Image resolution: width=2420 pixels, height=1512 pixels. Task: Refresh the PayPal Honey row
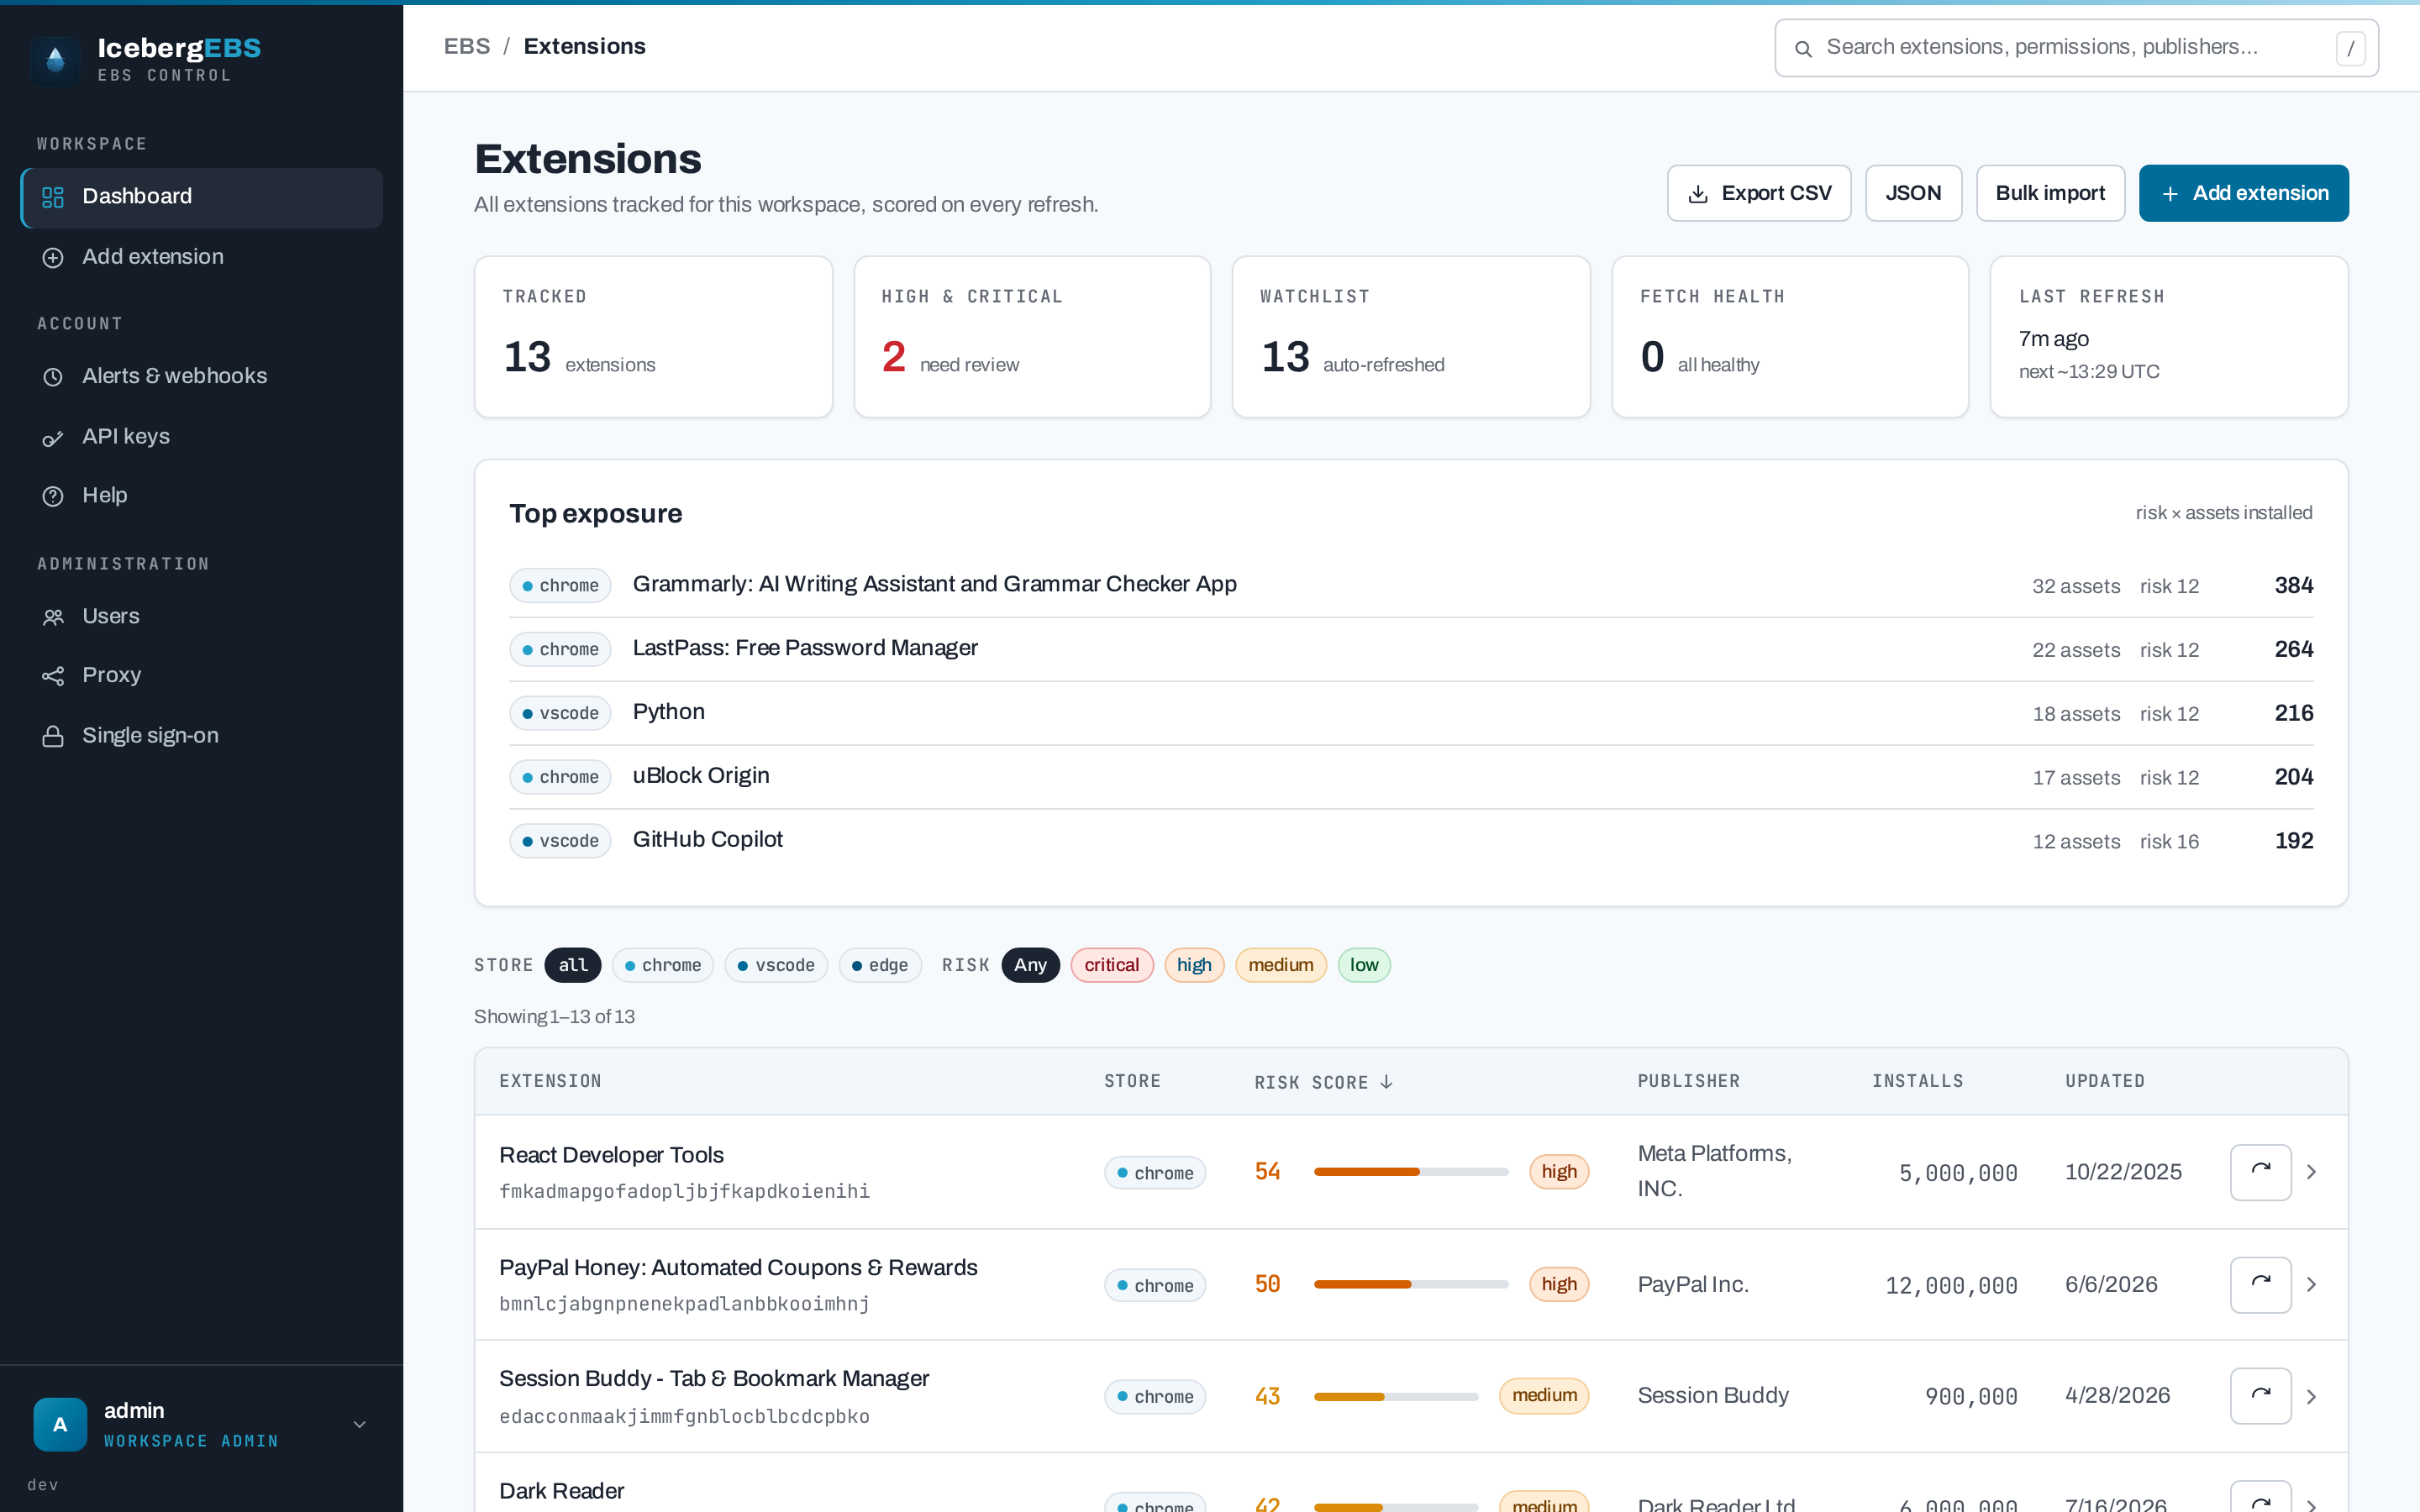[2260, 1285]
